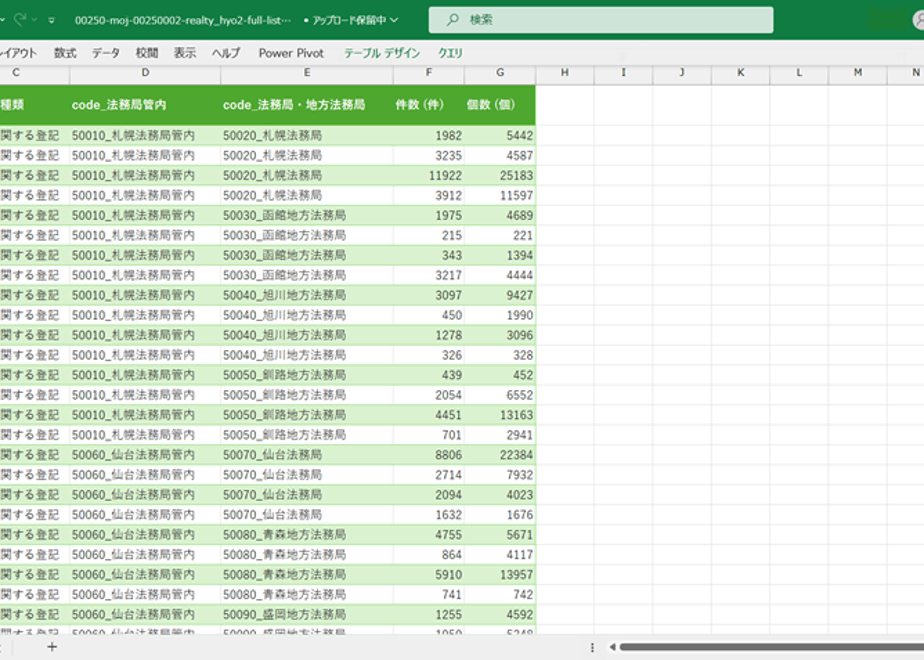The image size is (924, 660).
Task: Select the 表示 tab
Action: [x=184, y=53]
